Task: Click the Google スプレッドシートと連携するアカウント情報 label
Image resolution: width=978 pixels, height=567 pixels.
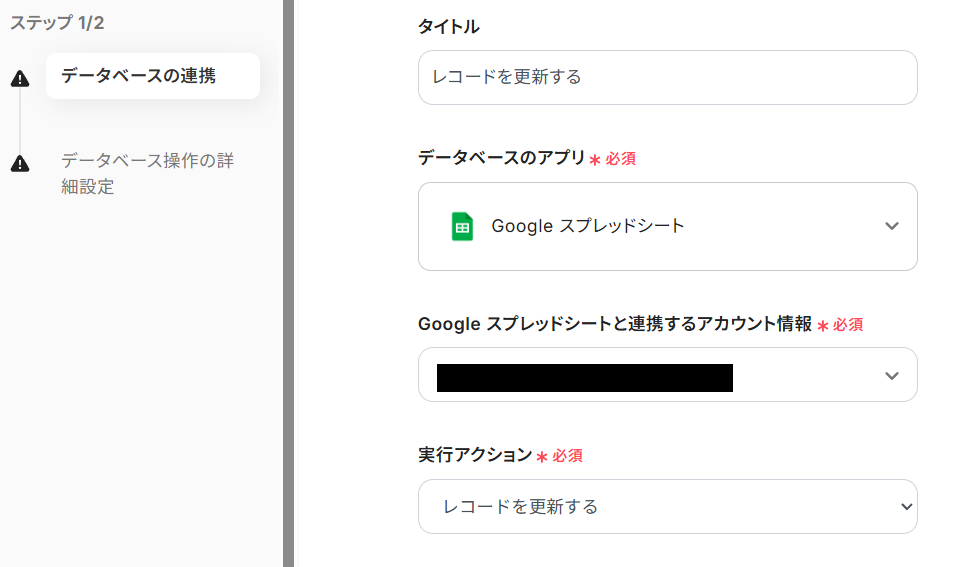Action: (614, 324)
